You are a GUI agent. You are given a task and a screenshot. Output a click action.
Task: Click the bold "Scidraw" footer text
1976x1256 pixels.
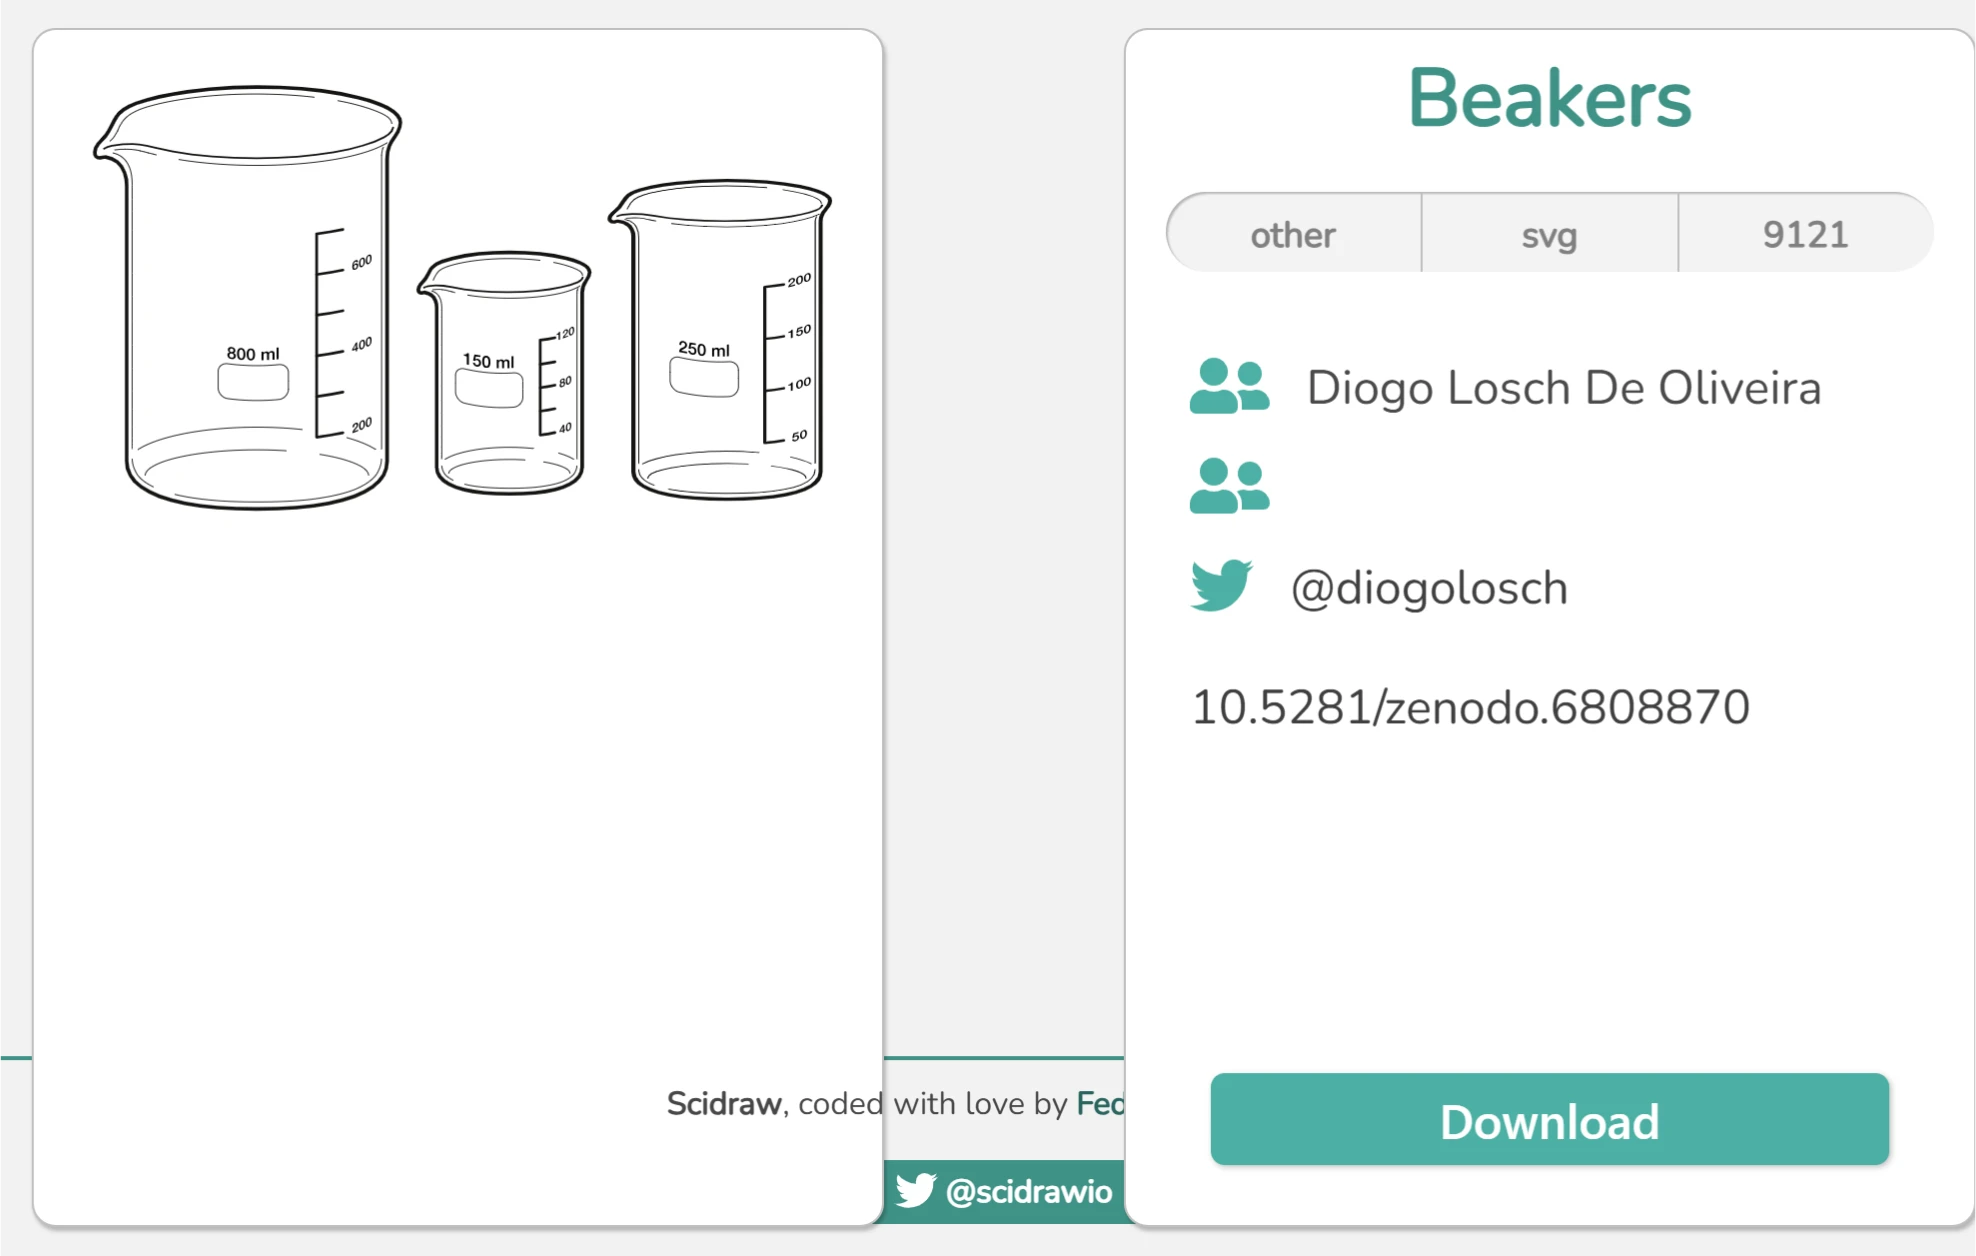pos(723,1103)
